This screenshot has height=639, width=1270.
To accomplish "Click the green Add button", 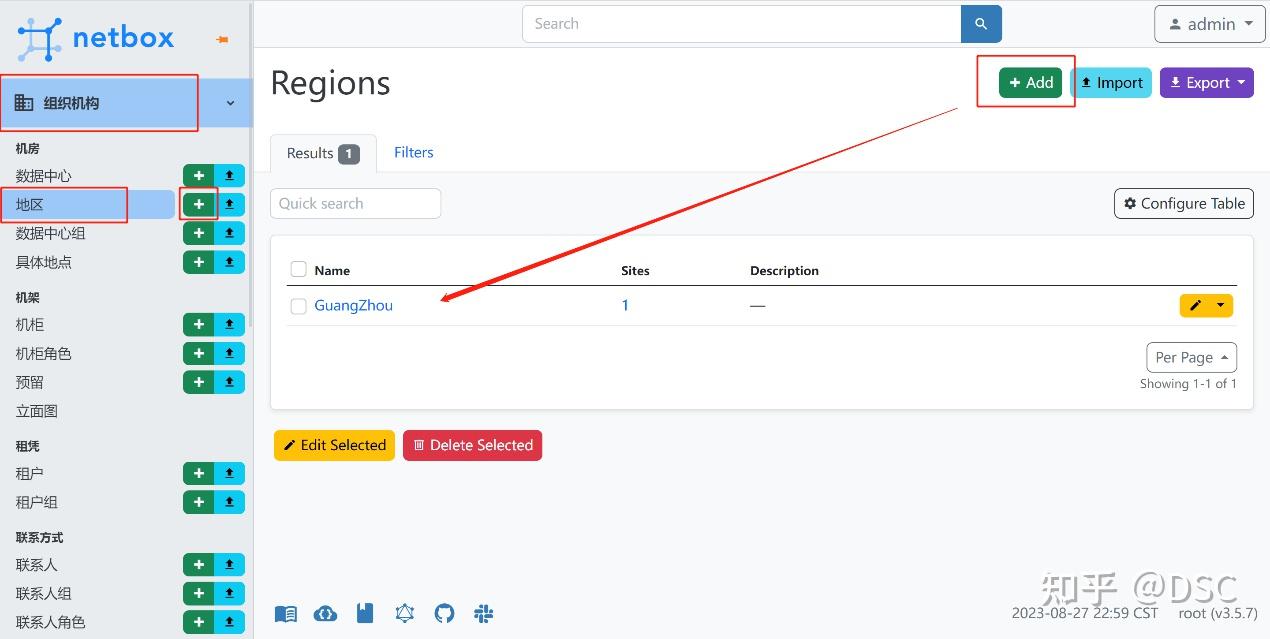I will [1030, 83].
